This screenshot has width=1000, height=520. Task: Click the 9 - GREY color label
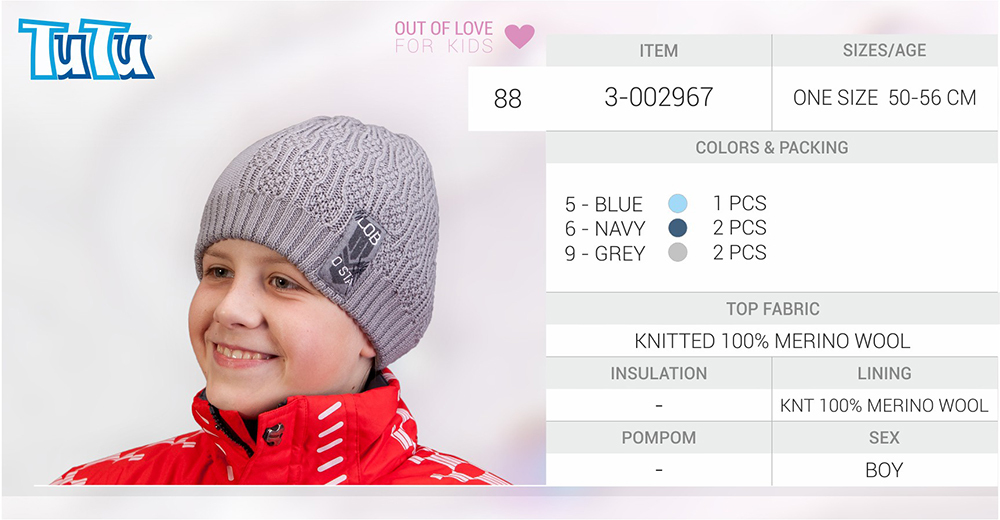(x=605, y=254)
